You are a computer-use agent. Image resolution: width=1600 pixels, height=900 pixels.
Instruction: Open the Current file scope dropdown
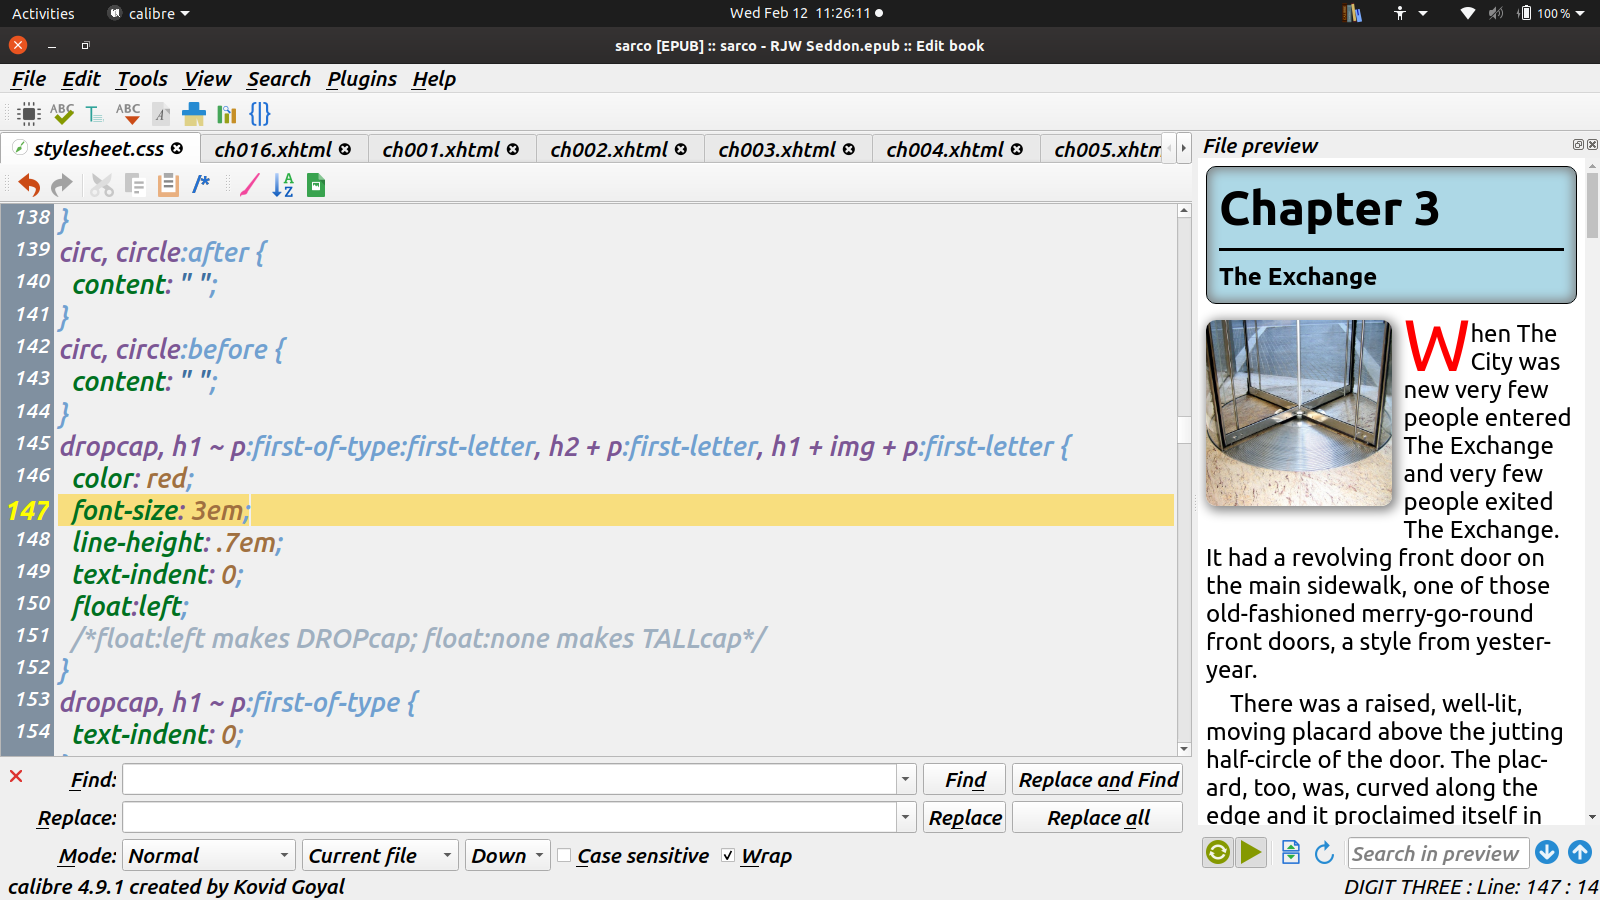click(x=380, y=856)
